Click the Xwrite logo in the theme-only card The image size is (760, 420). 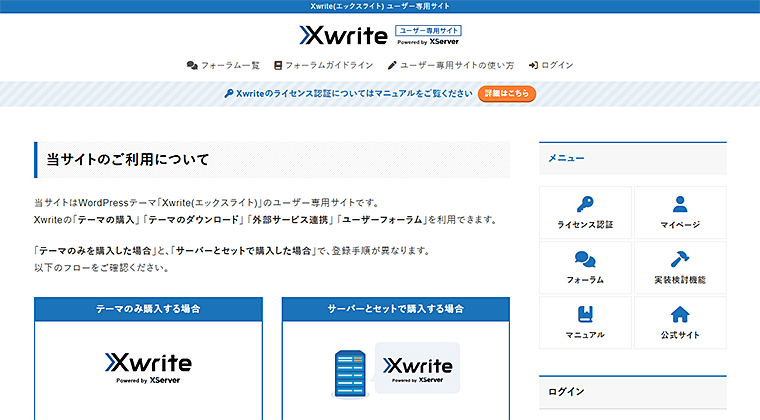pyautogui.click(x=148, y=368)
